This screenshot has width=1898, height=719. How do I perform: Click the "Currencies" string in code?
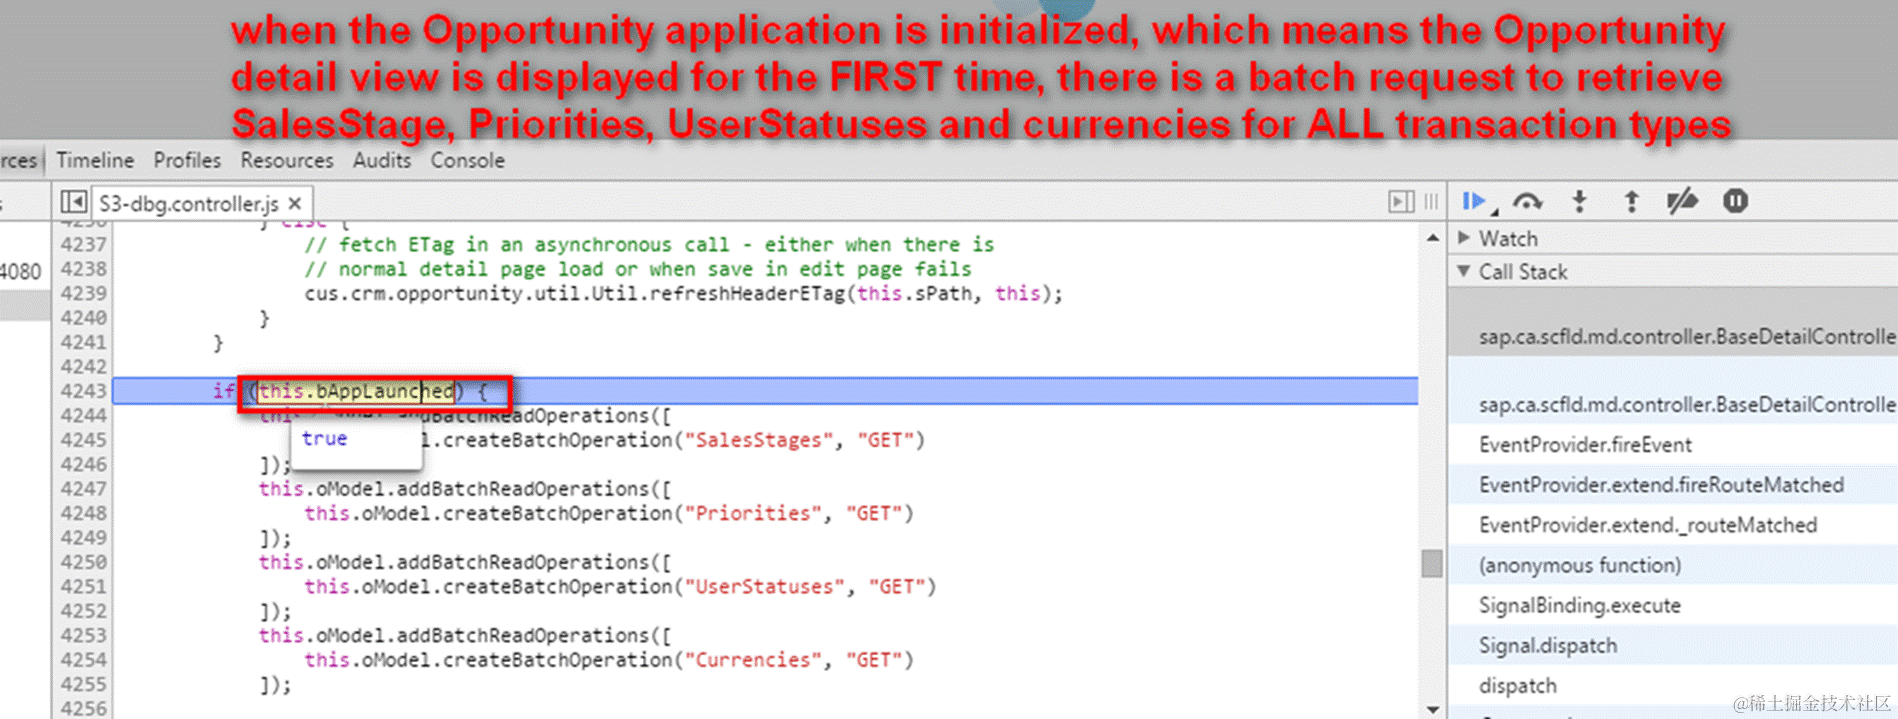753,660
